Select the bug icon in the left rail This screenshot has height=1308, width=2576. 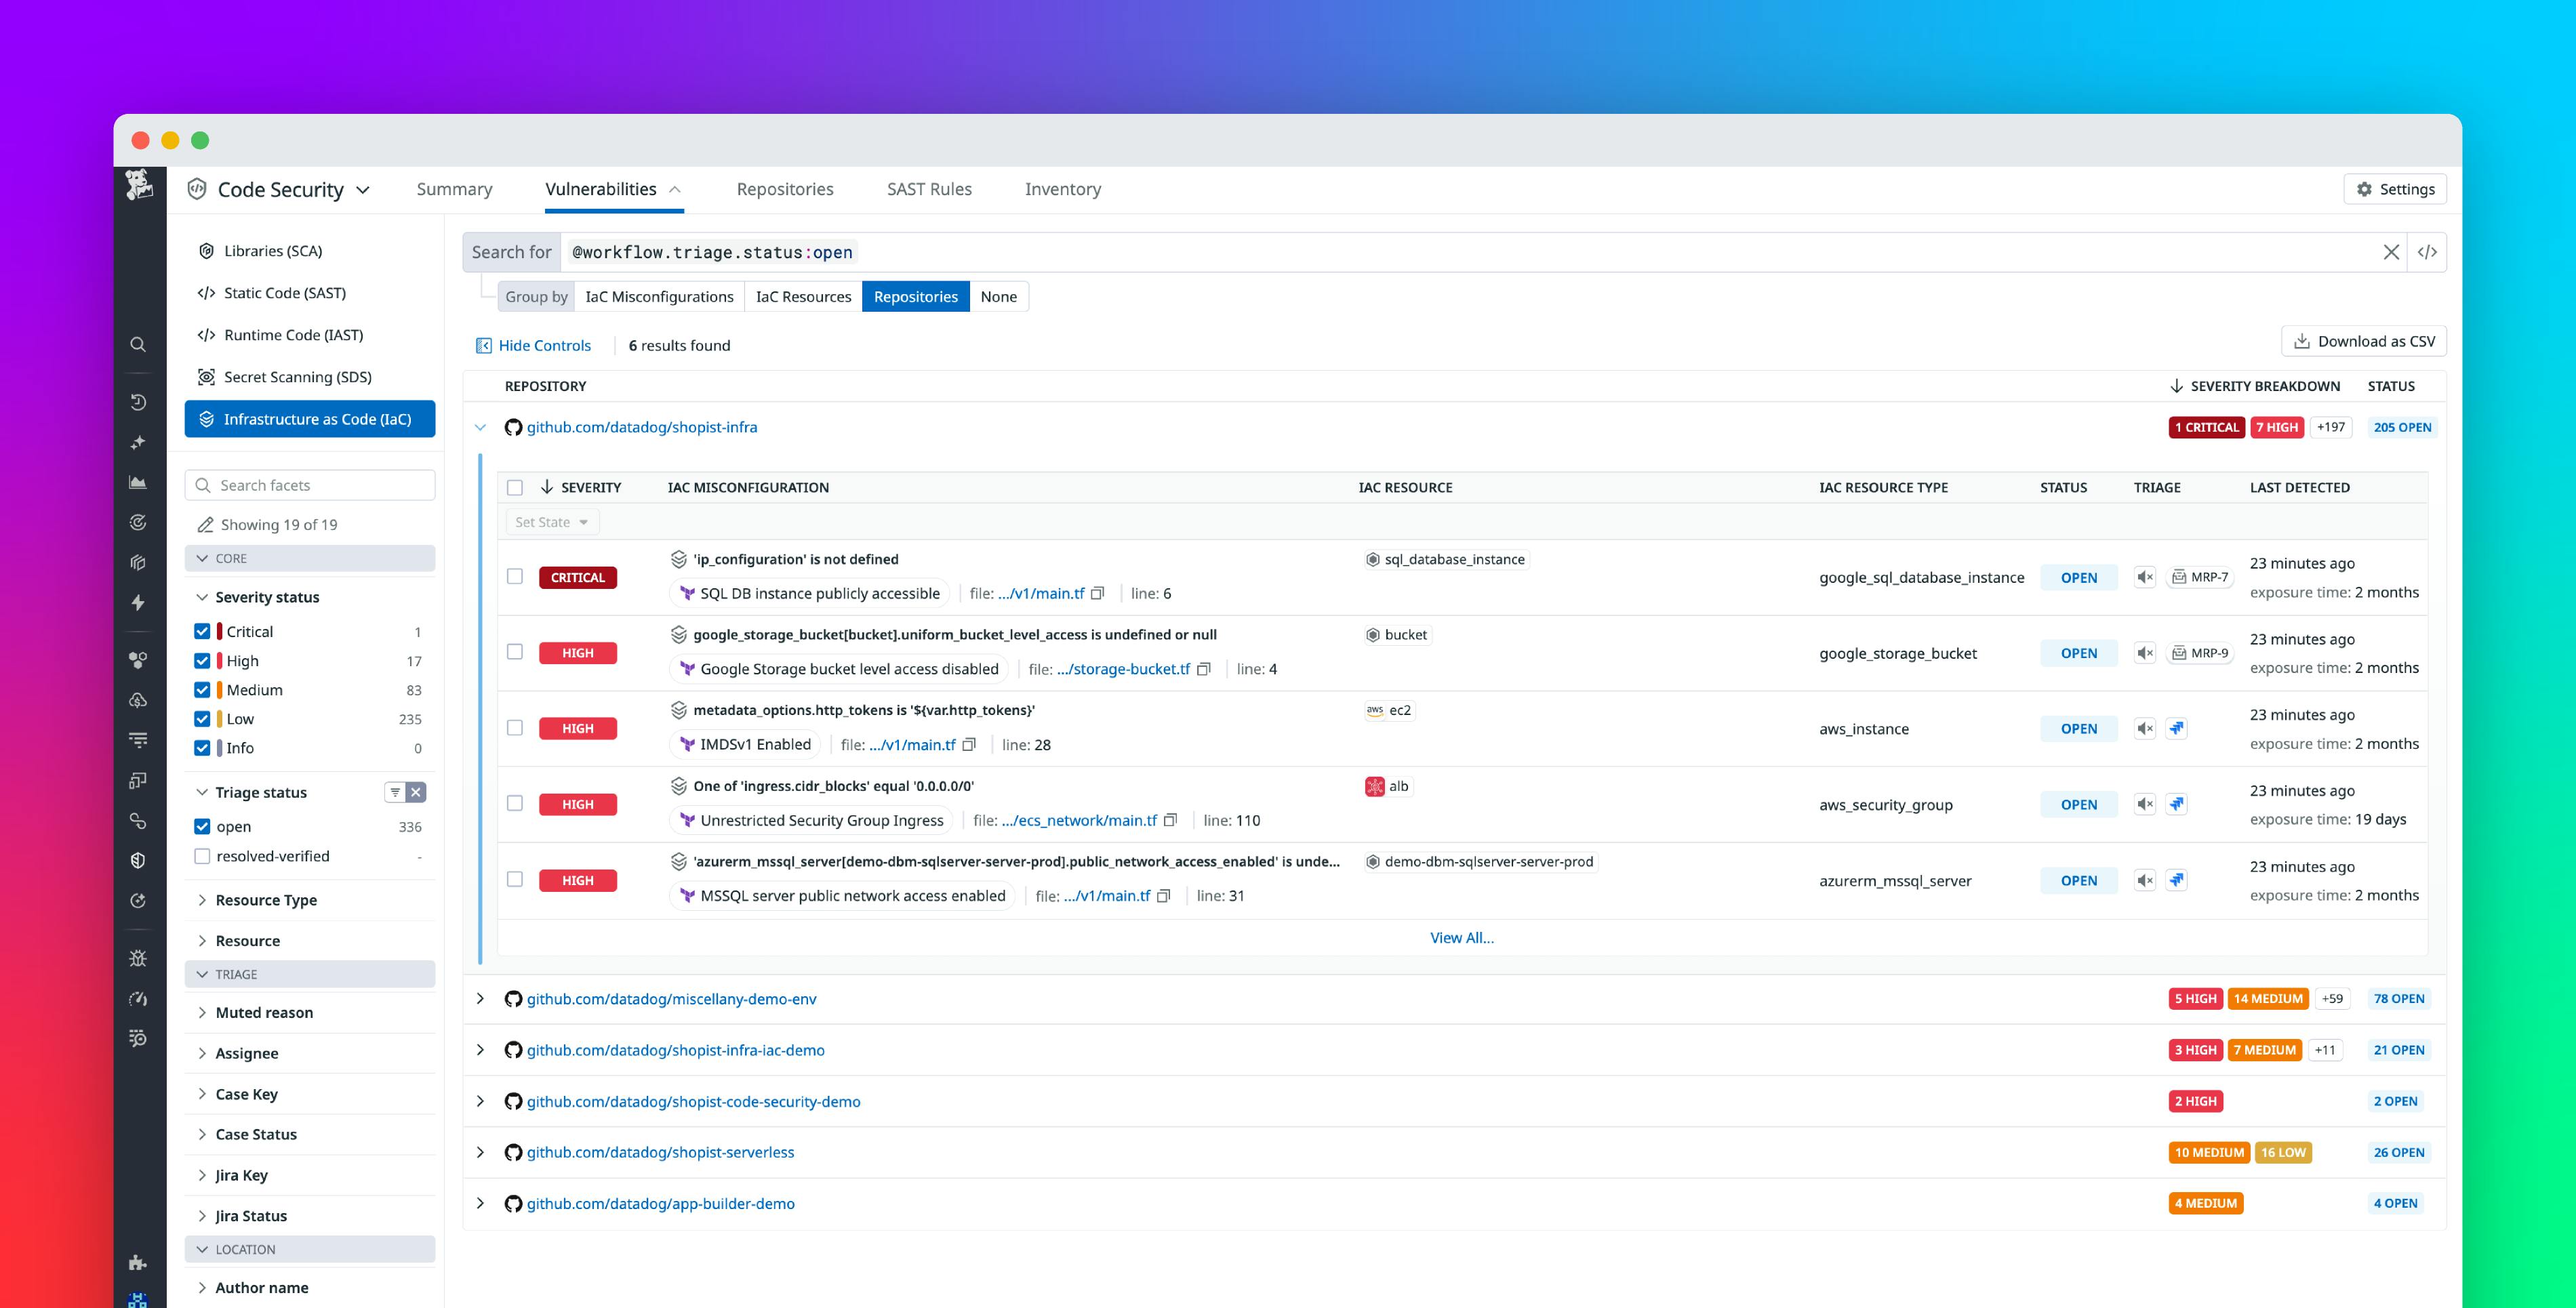139,958
